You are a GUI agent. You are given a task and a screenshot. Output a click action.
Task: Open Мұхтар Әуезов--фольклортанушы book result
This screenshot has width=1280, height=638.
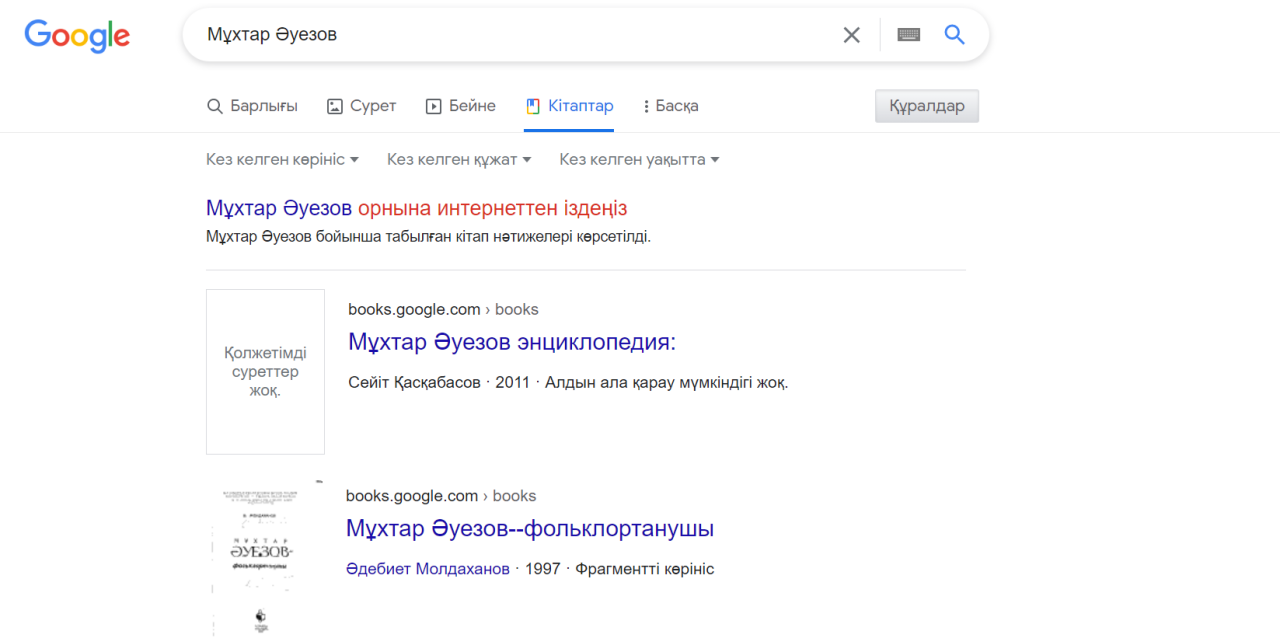coord(529,528)
